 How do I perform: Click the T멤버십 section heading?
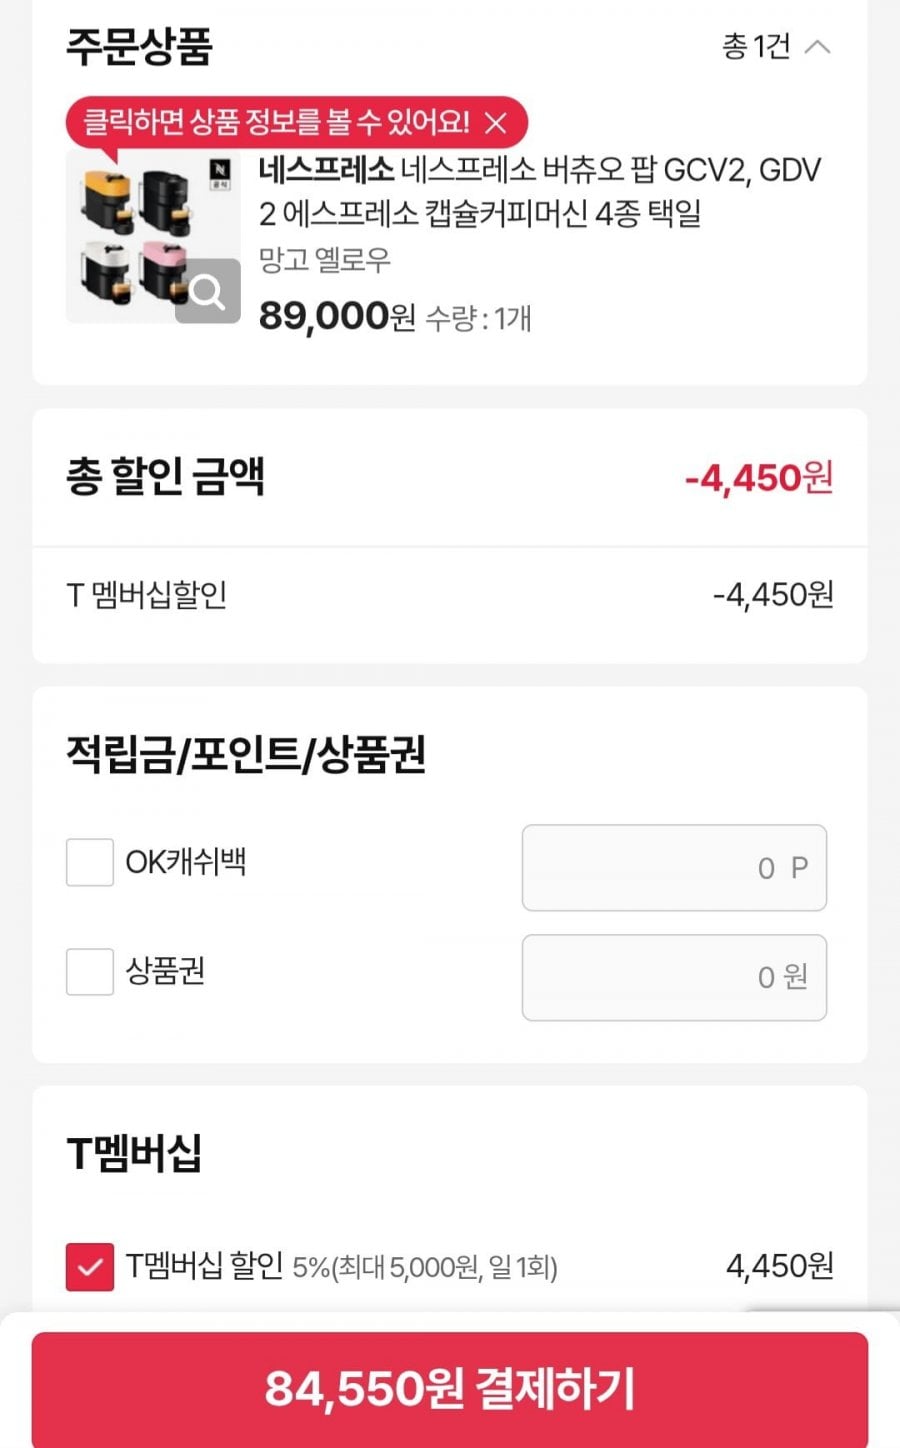point(134,1153)
